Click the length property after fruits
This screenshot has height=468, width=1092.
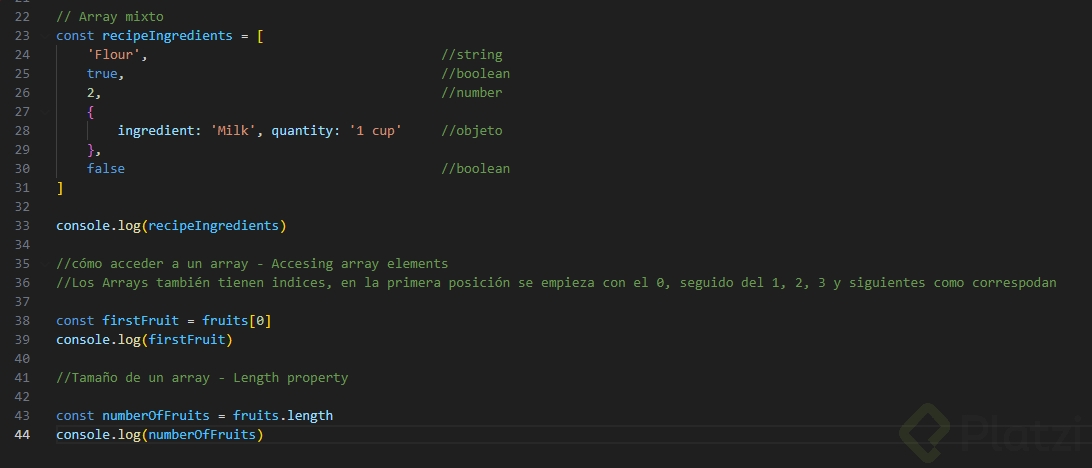(x=310, y=416)
